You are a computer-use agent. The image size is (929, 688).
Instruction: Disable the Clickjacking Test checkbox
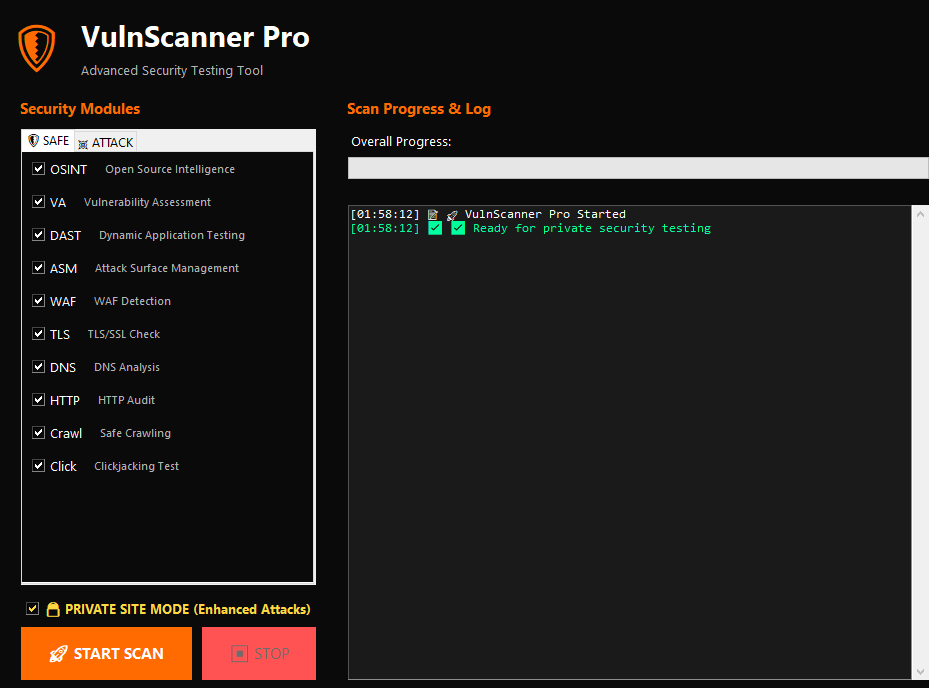(39, 466)
